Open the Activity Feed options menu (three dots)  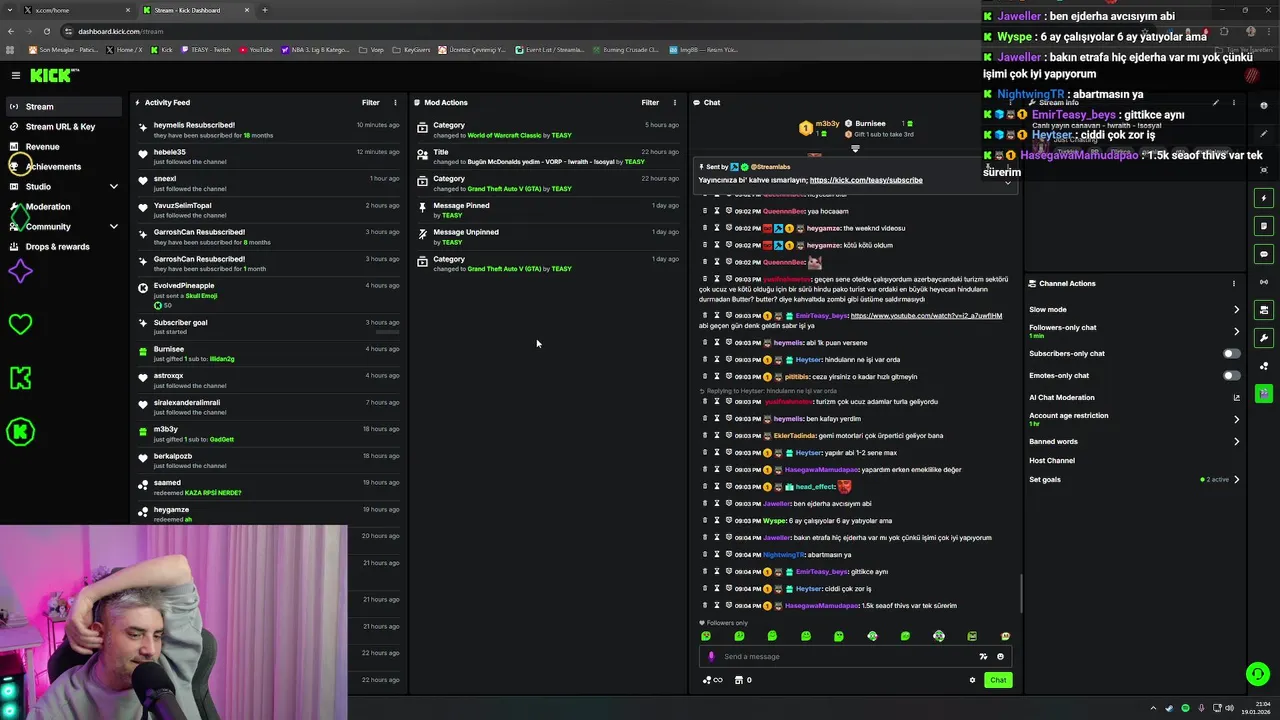[x=395, y=102]
